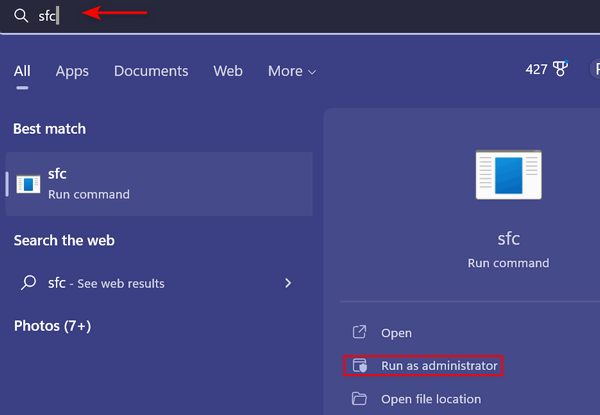Select the sfc Run command best match

coord(159,184)
